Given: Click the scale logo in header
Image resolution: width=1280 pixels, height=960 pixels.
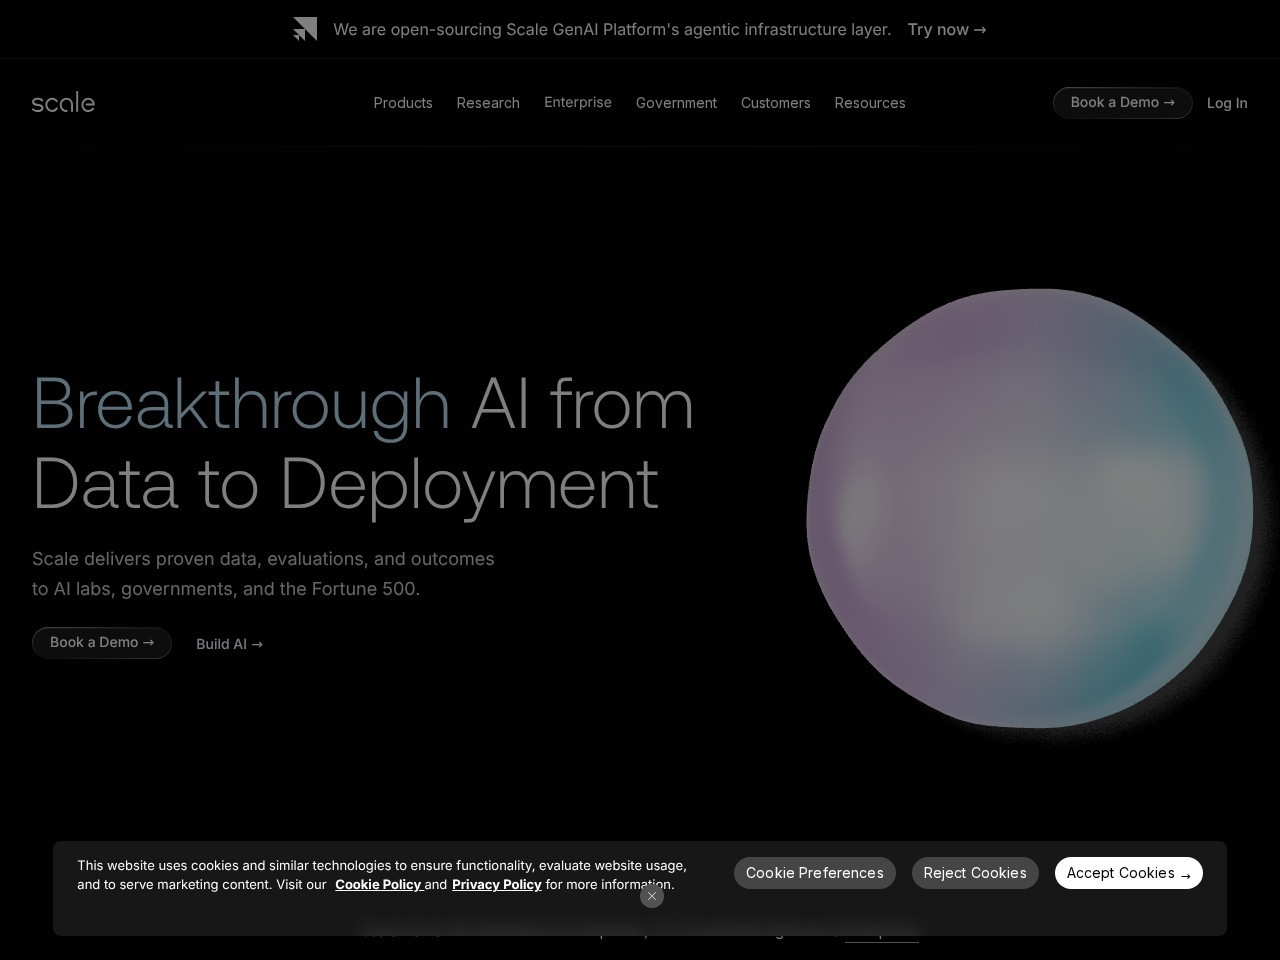Looking at the screenshot, I should coord(63,103).
